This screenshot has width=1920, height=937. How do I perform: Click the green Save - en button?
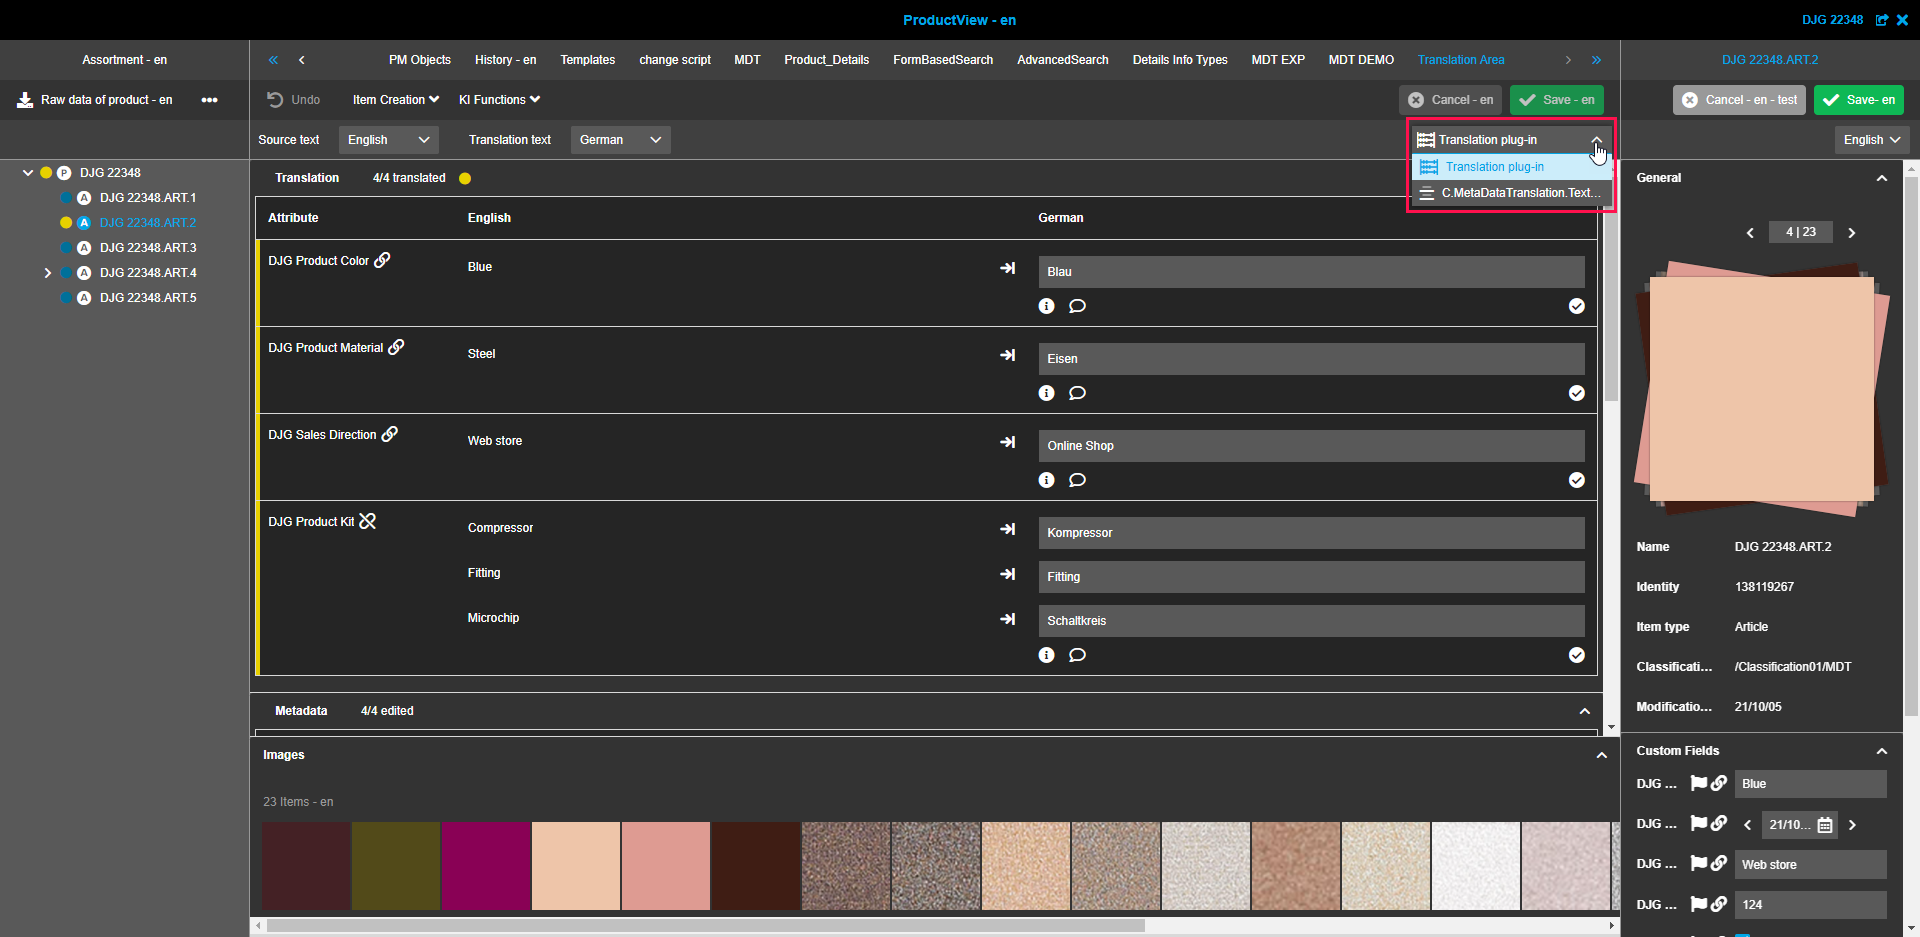coord(1557,100)
